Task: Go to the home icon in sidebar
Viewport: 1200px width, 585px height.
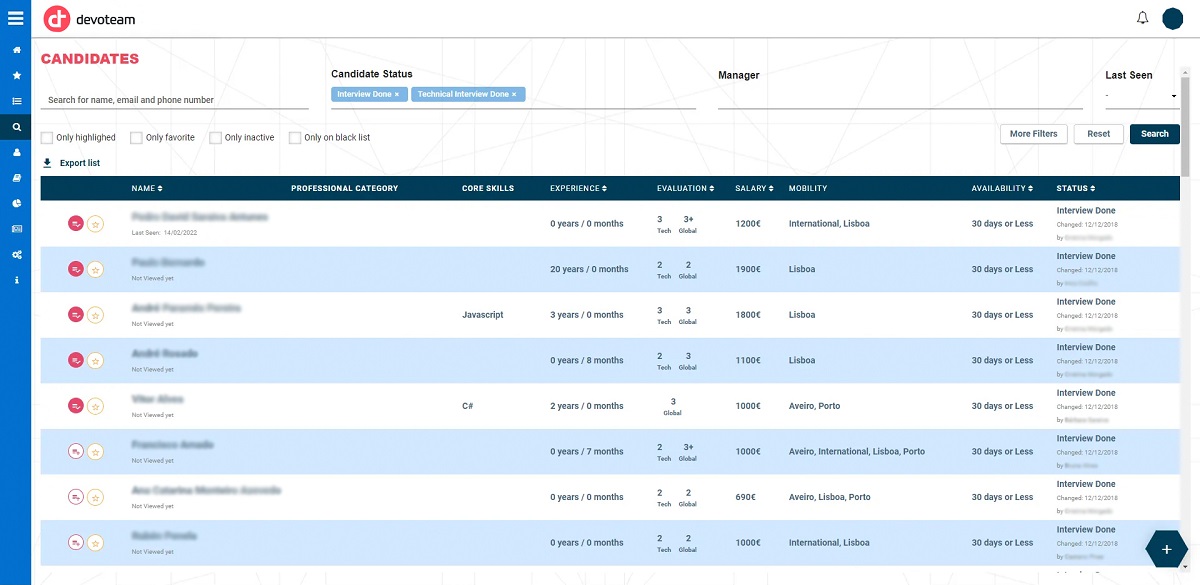Action: click(x=16, y=49)
